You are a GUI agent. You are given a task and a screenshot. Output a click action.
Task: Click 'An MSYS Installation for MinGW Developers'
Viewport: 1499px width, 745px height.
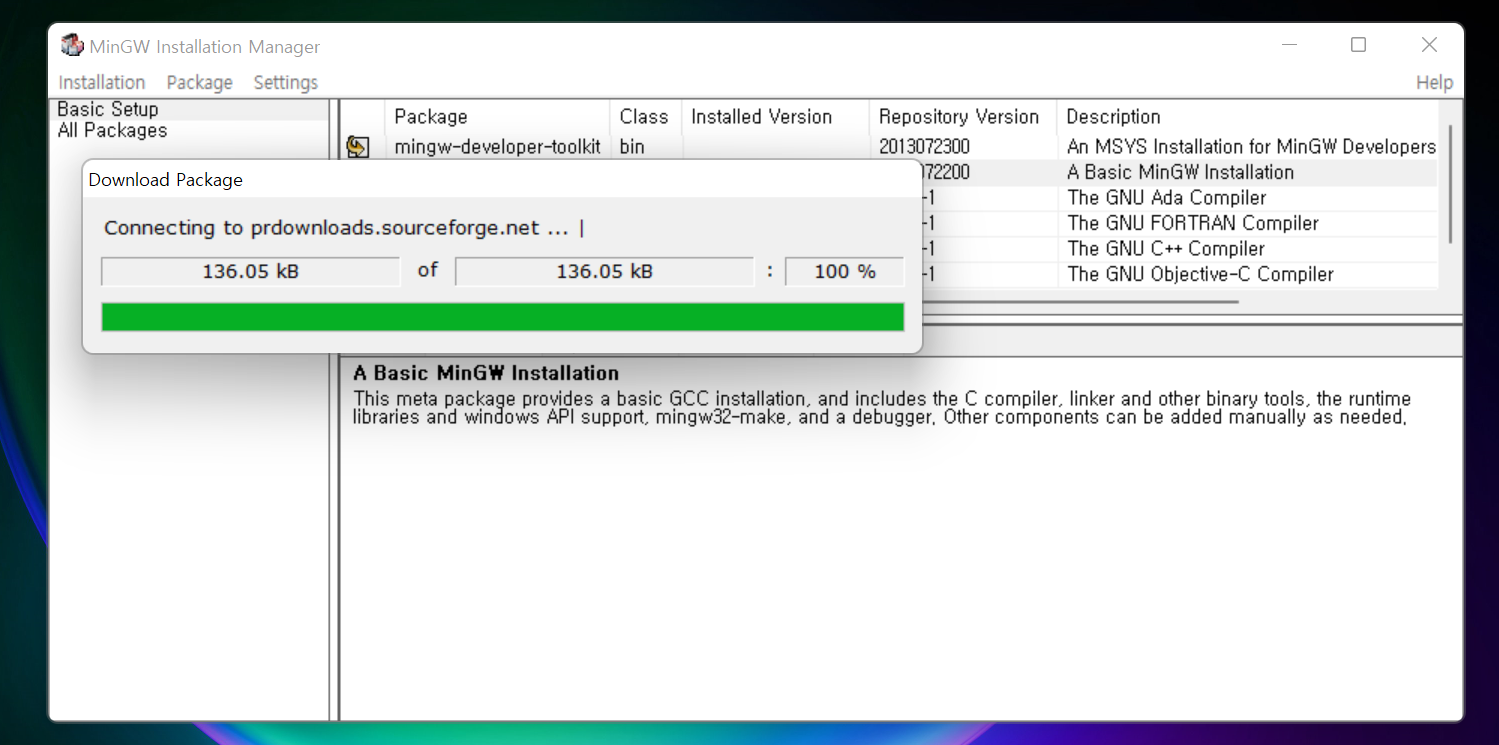click(1251, 147)
